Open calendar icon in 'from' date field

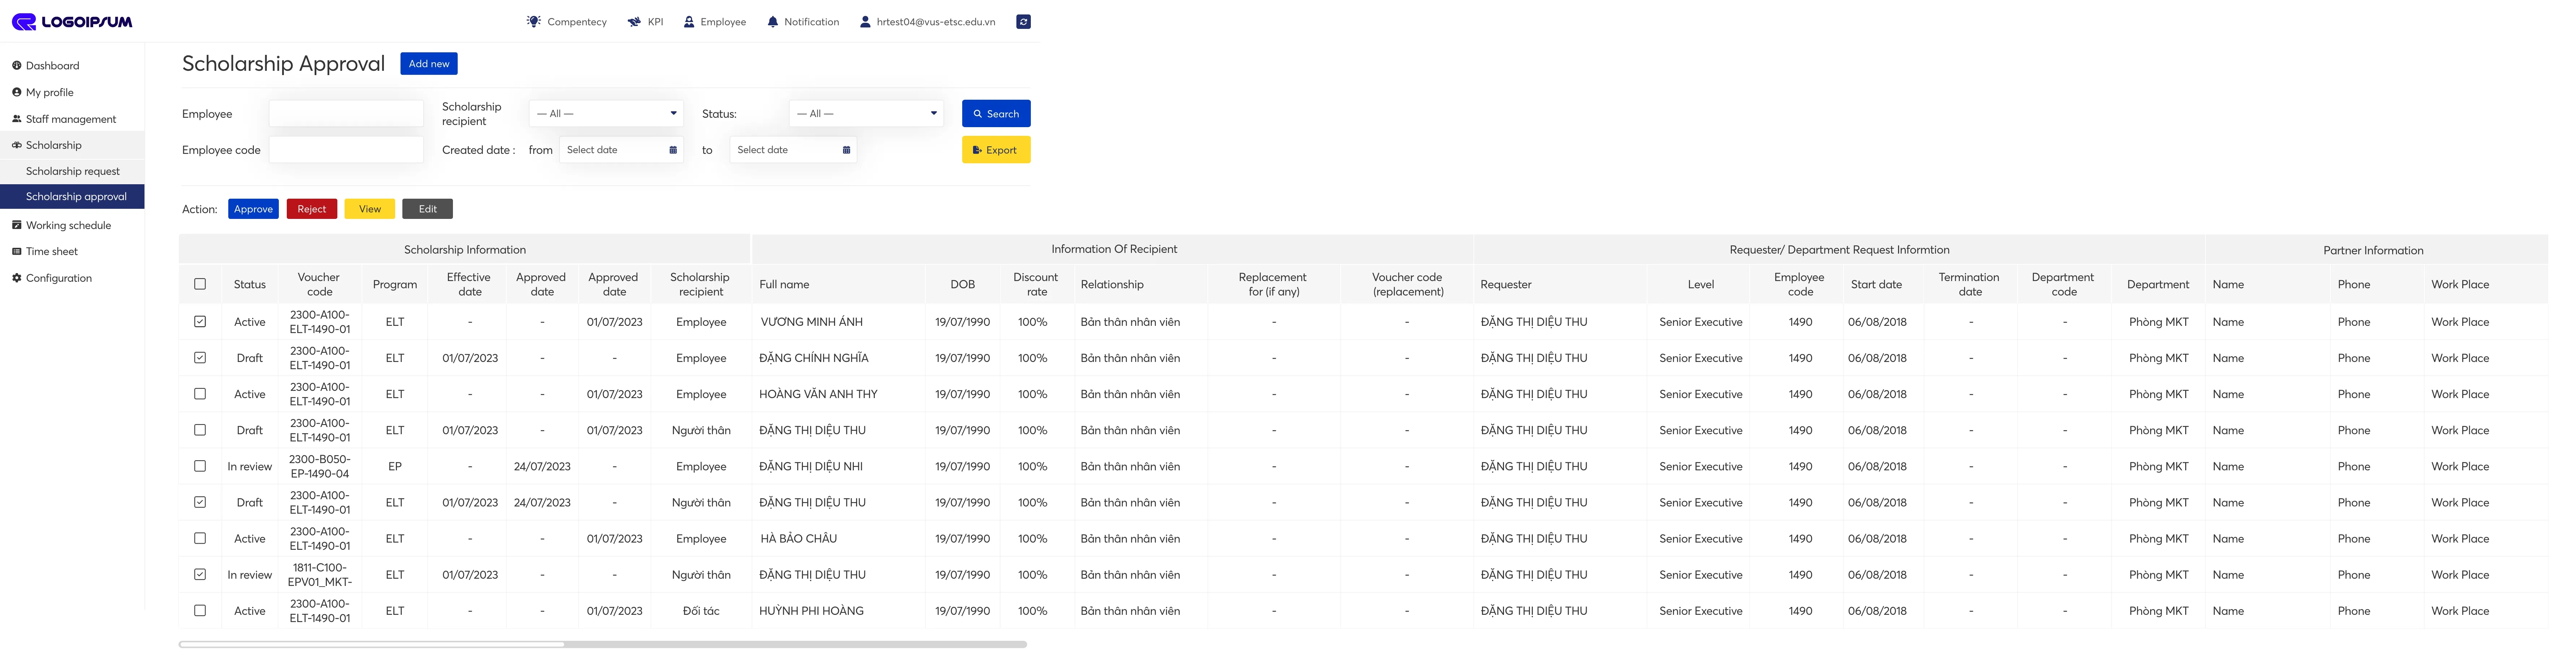673,150
